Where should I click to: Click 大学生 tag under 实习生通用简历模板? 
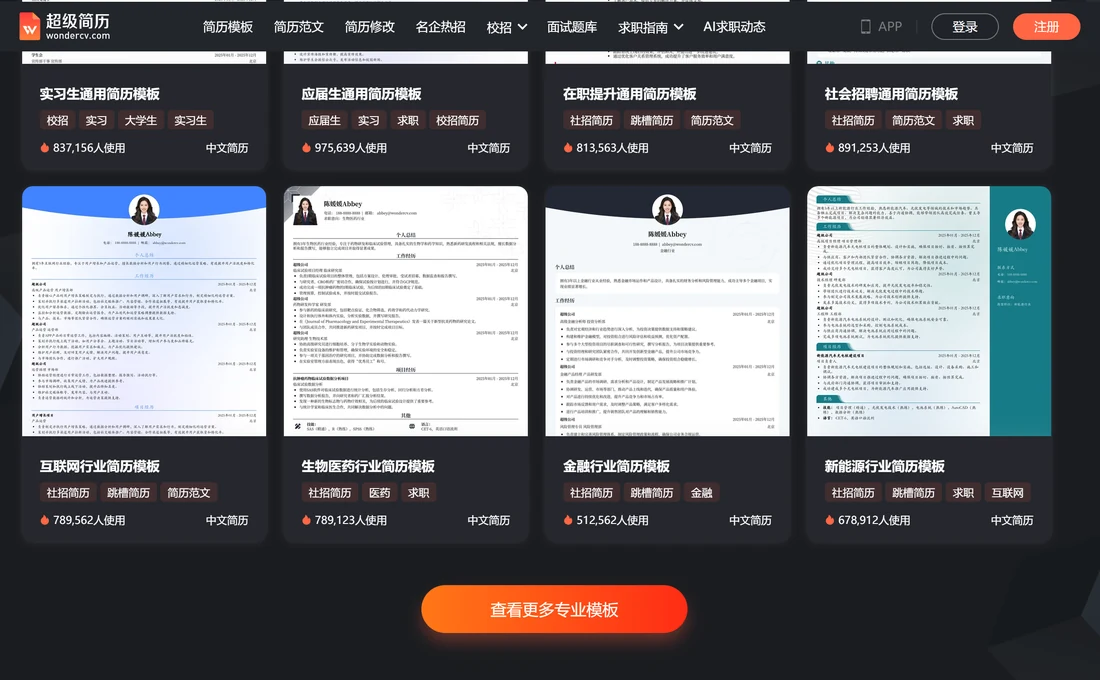[x=140, y=121]
